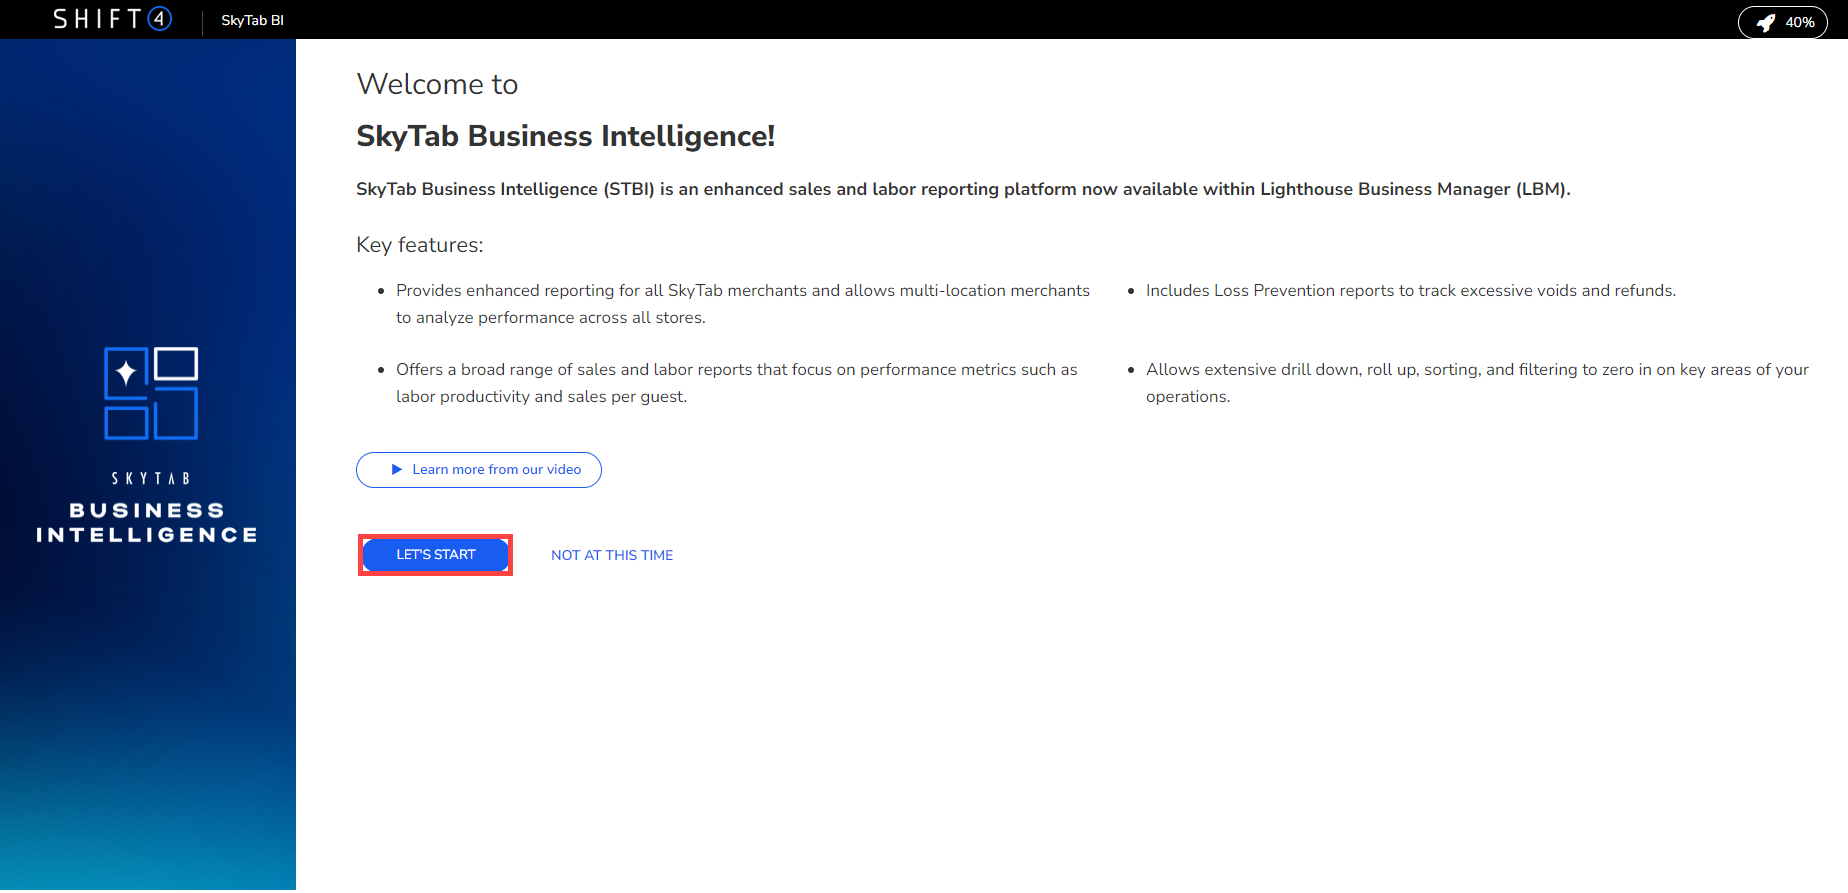Click the Loss Prevention reports bullet
Screen dimensions: 1848x893
pyautogui.click(x=1410, y=291)
